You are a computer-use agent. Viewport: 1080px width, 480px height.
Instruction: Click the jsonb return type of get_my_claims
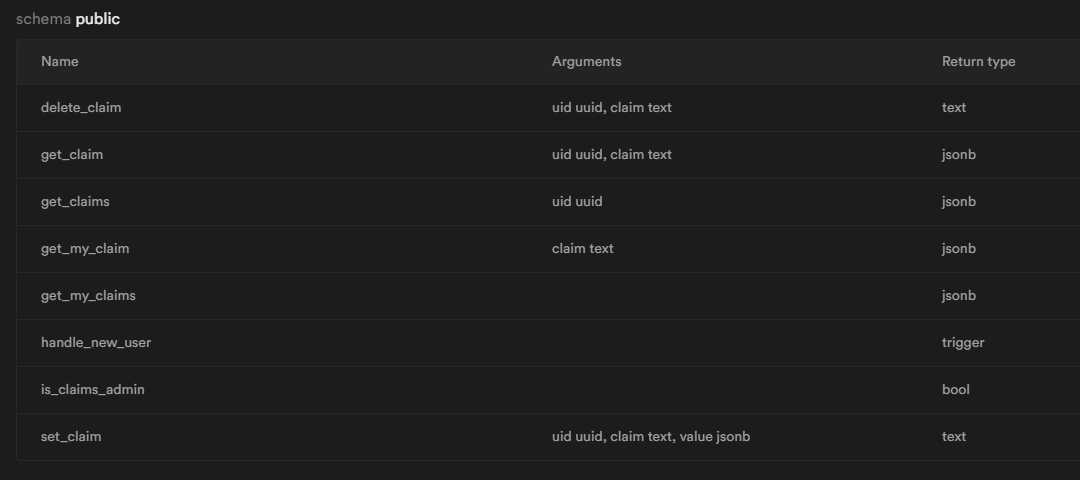958,296
